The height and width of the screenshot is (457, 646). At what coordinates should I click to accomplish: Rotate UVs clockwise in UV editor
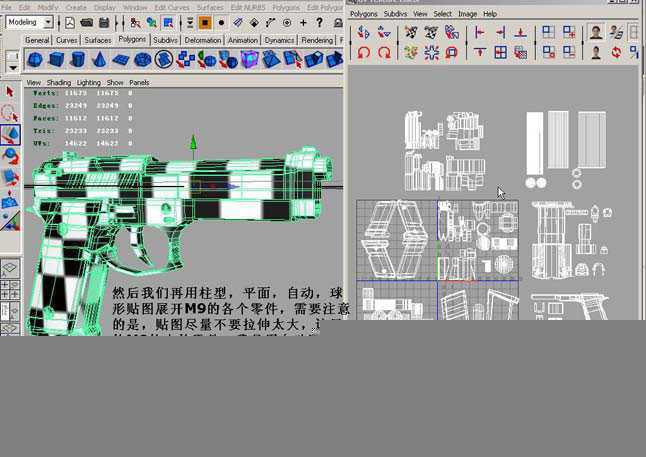point(384,53)
